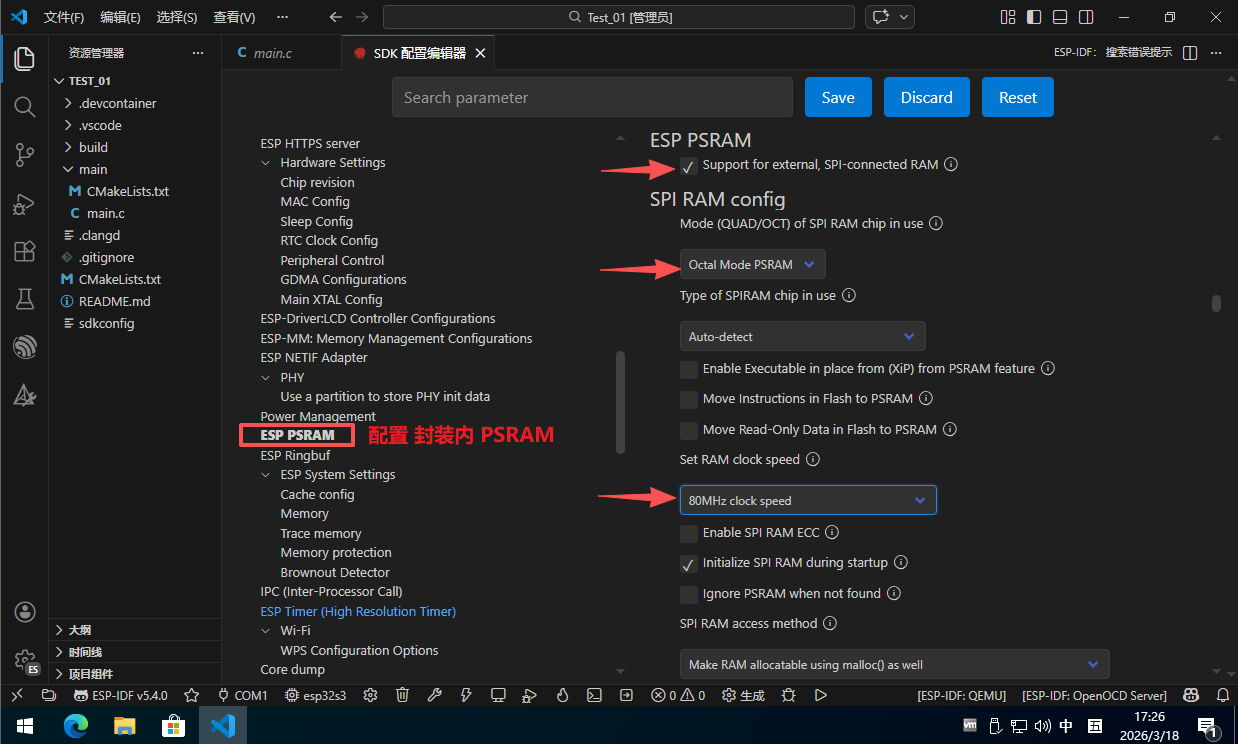1238x744 pixels.
Task: Collapse the ESP System Settings tree node
Action: click(x=266, y=474)
